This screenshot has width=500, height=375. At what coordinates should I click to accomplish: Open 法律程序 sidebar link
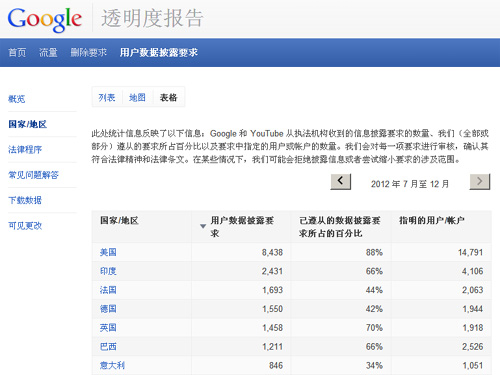pyautogui.click(x=25, y=150)
